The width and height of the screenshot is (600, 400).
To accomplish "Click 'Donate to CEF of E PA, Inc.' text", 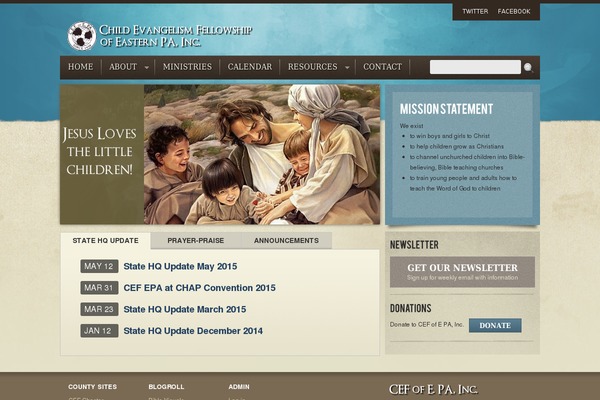I will [x=427, y=325].
